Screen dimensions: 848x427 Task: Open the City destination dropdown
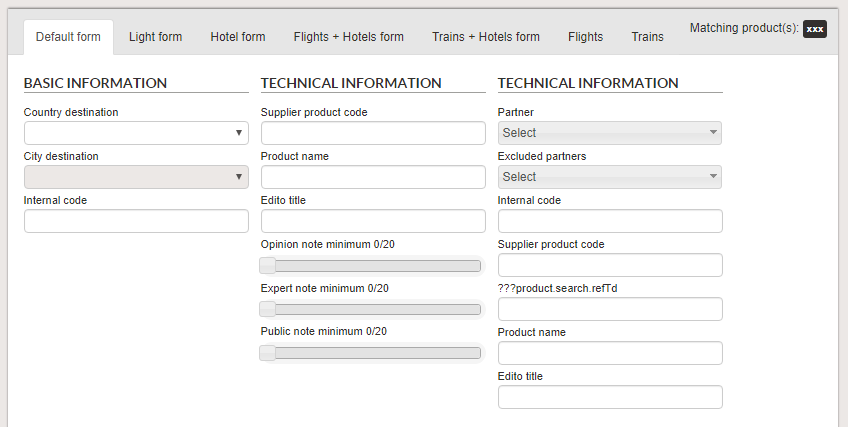[136, 177]
